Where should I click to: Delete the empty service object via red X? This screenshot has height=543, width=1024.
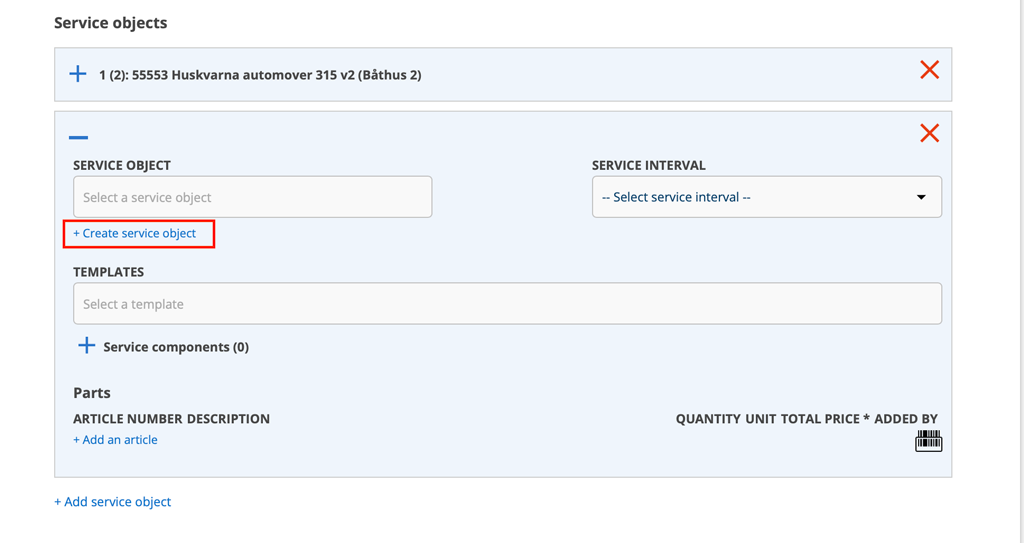(929, 133)
